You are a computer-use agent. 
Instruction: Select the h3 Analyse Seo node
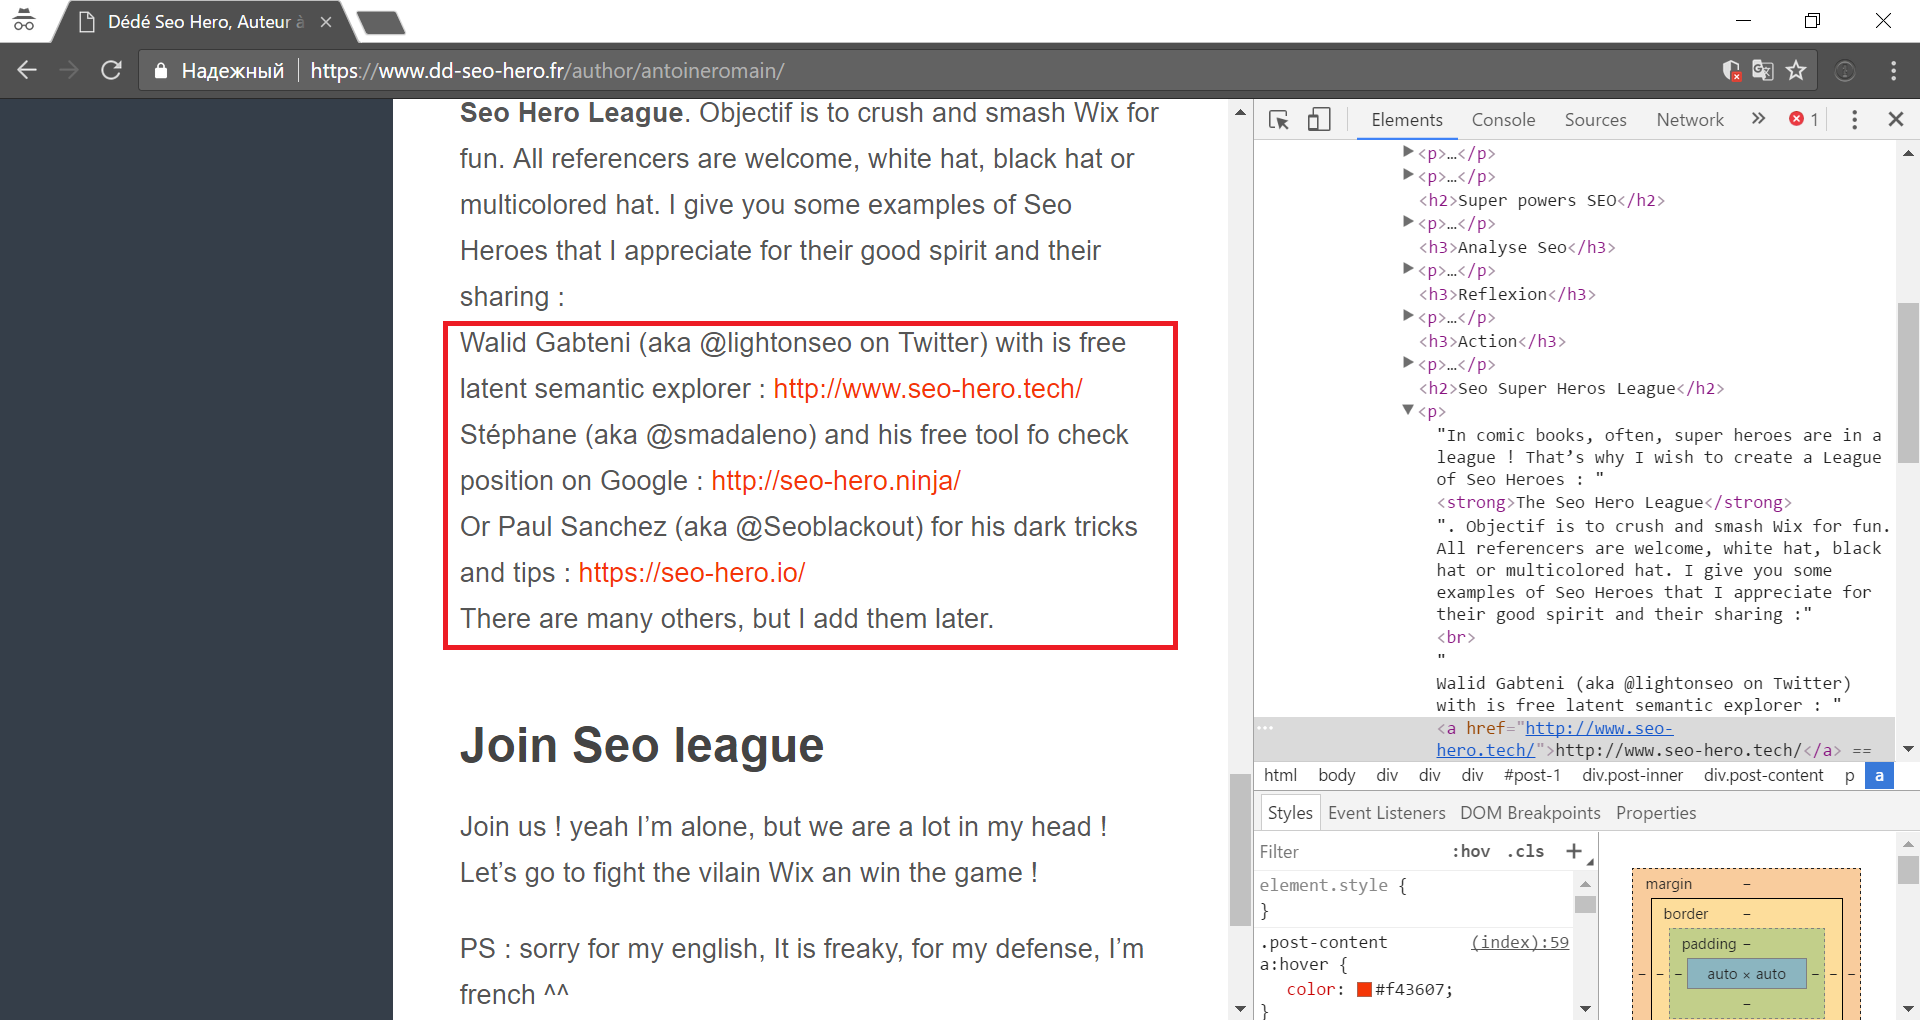1516,247
